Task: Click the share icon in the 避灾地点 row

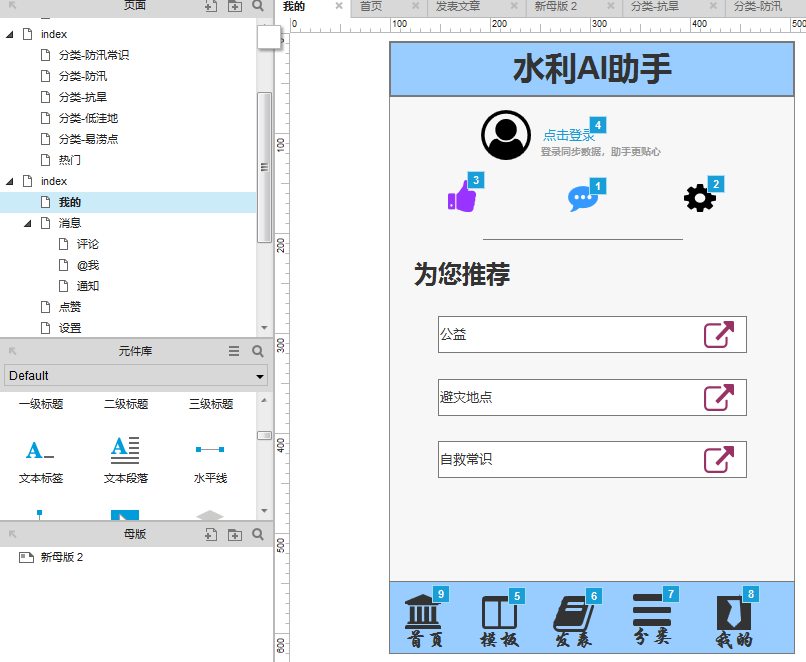Action: click(719, 397)
